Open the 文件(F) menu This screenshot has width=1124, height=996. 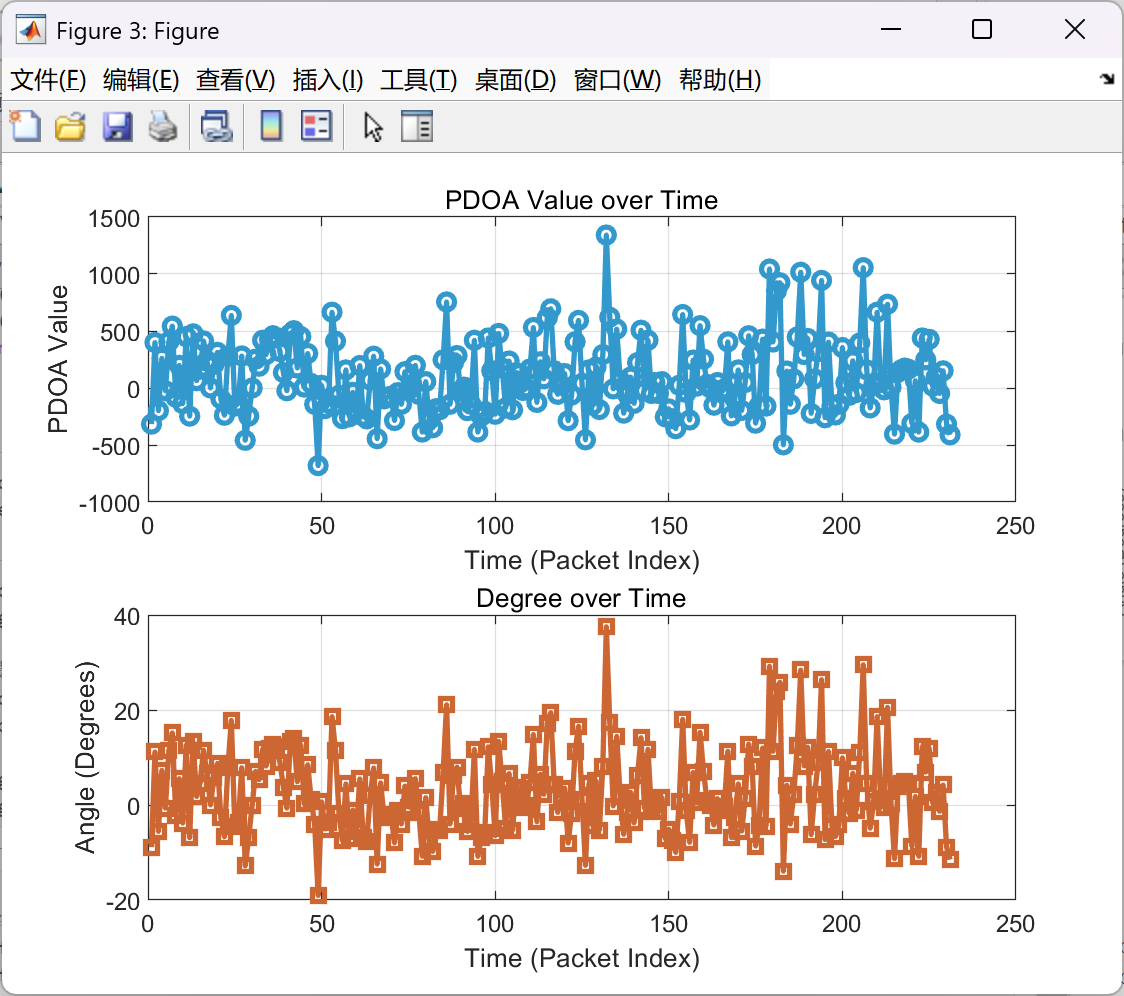click(x=48, y=80)
